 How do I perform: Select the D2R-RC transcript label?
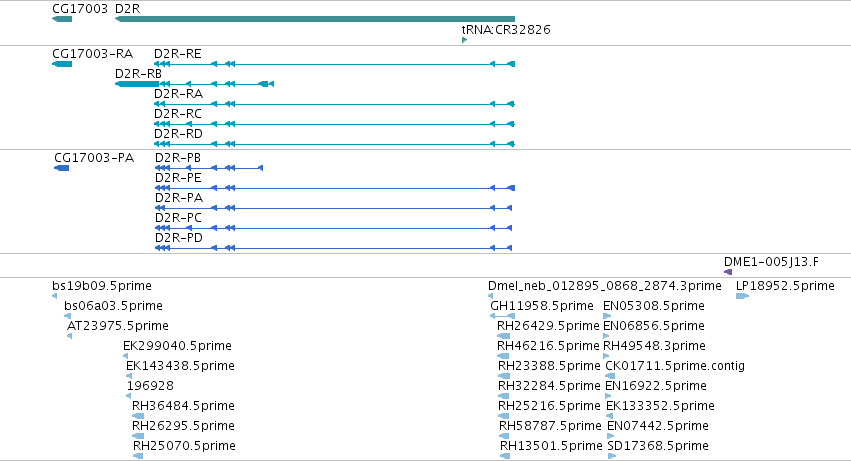point(177,113)
